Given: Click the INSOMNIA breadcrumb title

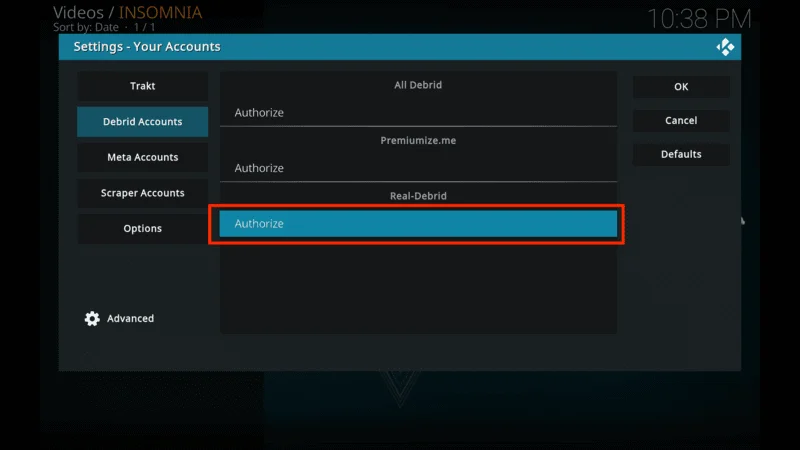Looking at the screenshot, I should pos(161,12).
